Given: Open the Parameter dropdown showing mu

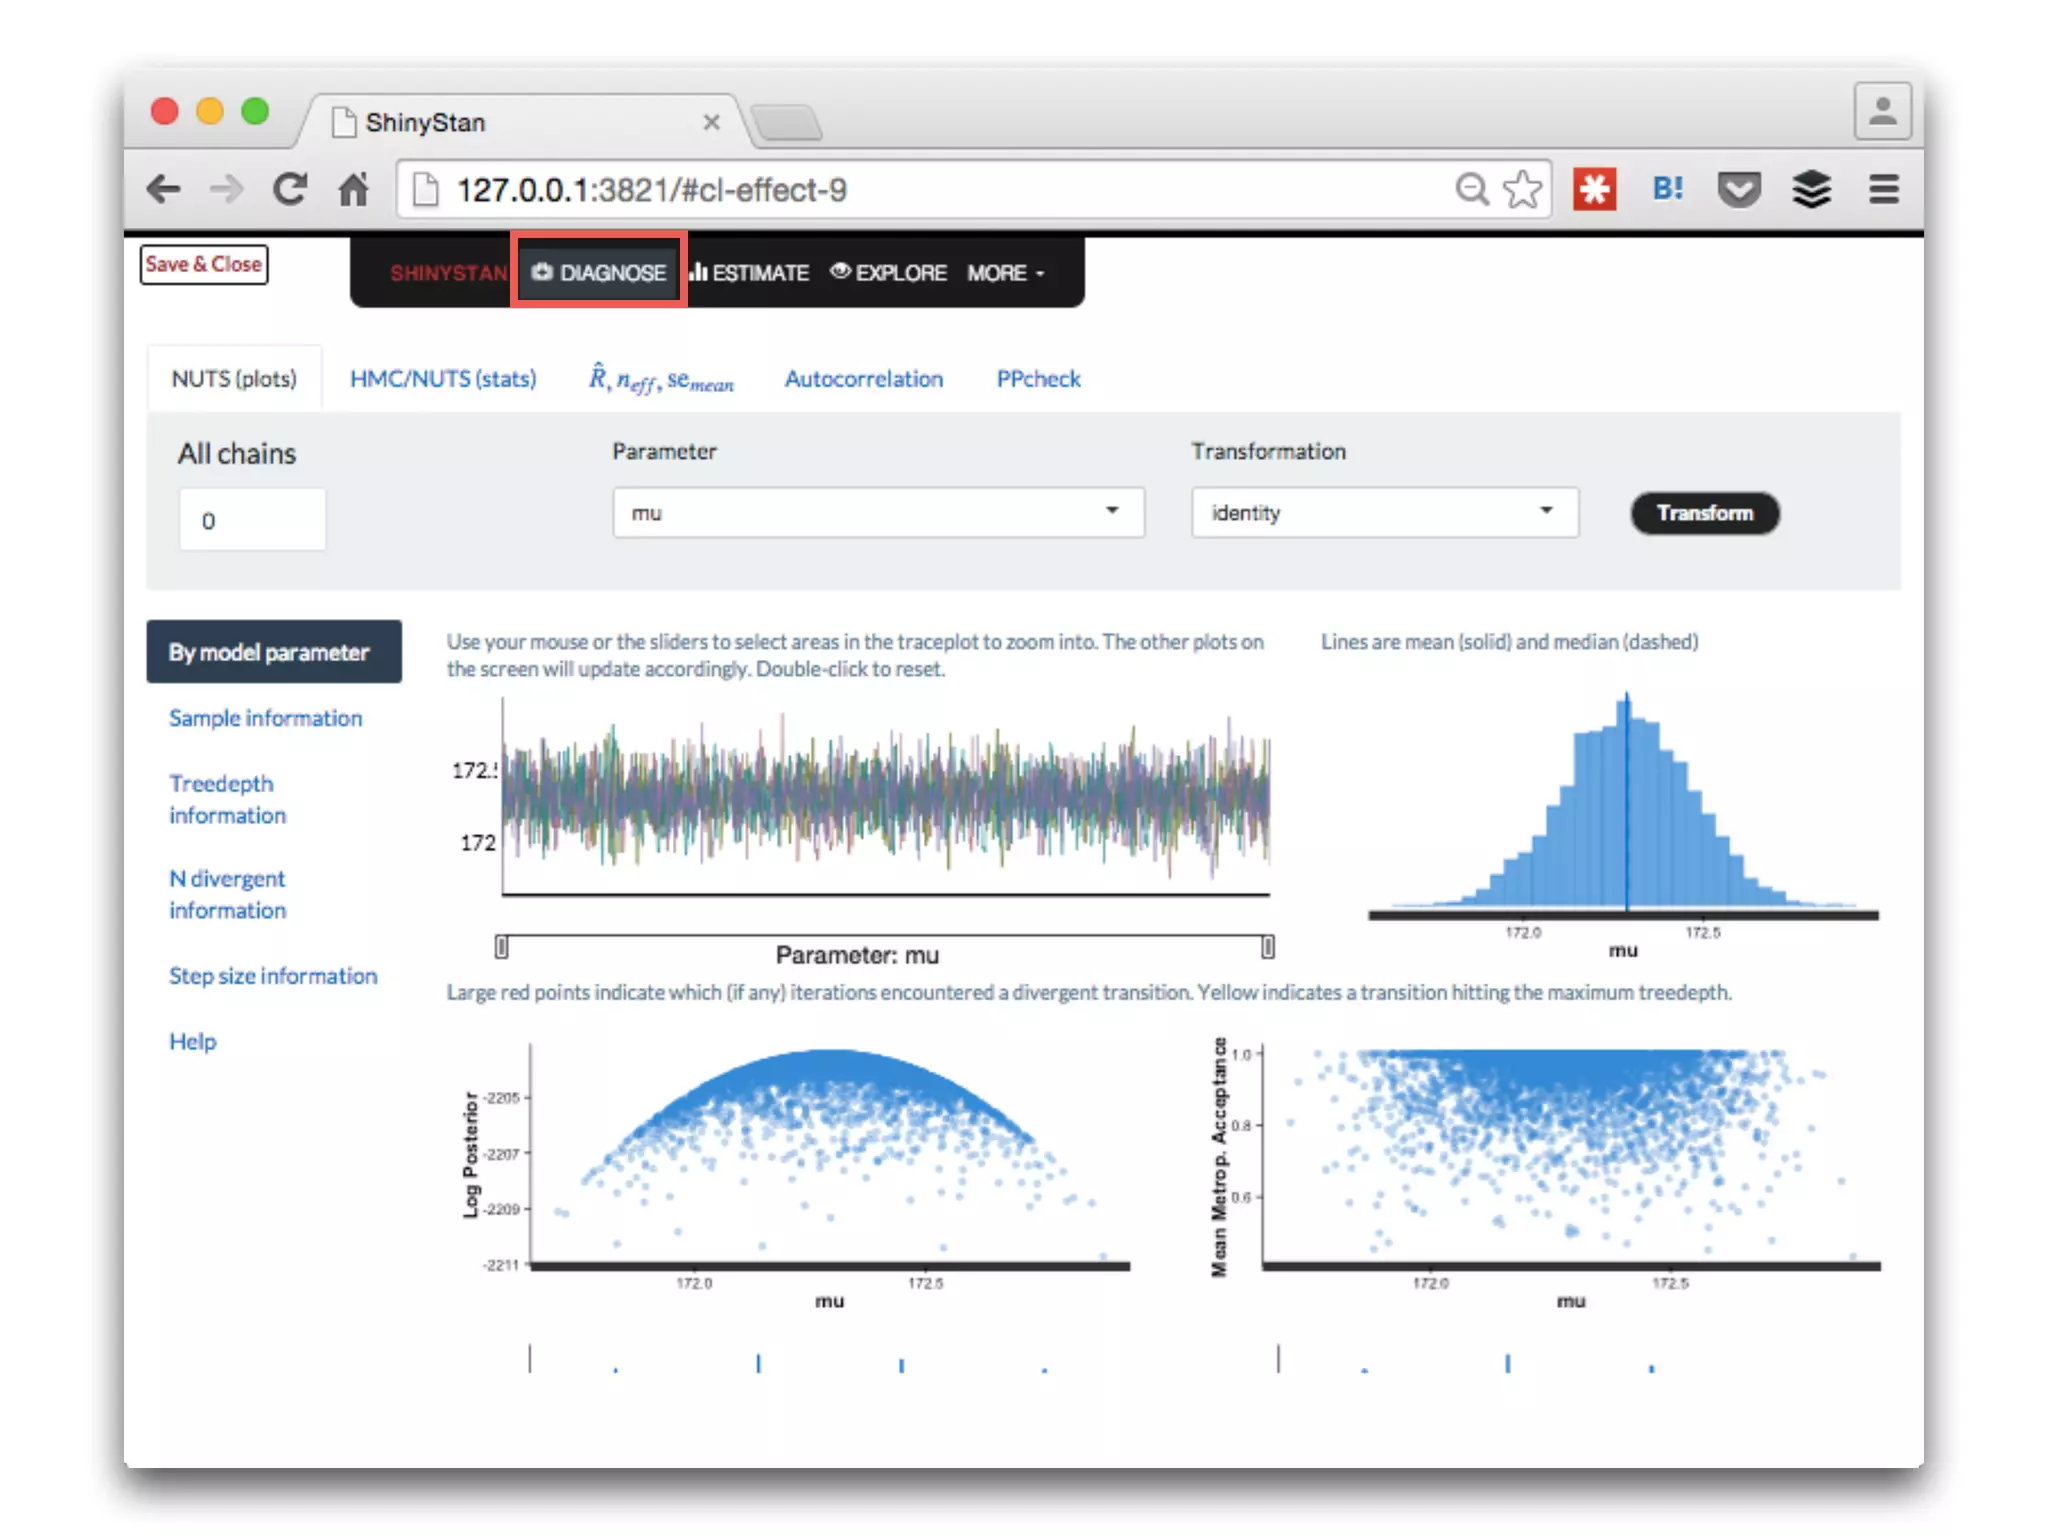Looking at the screenshot, I should pos(878,513).
